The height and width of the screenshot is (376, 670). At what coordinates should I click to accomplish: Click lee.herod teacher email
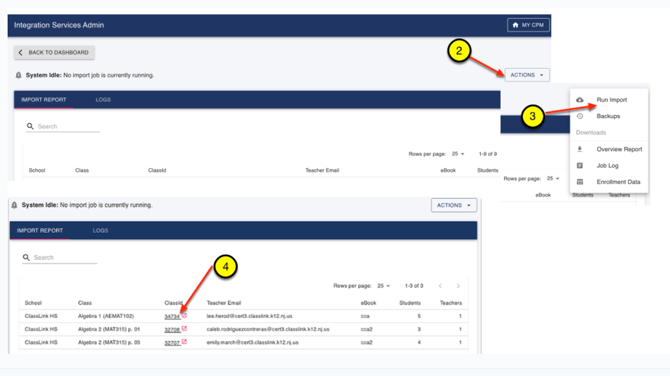[x=250, y=316]
